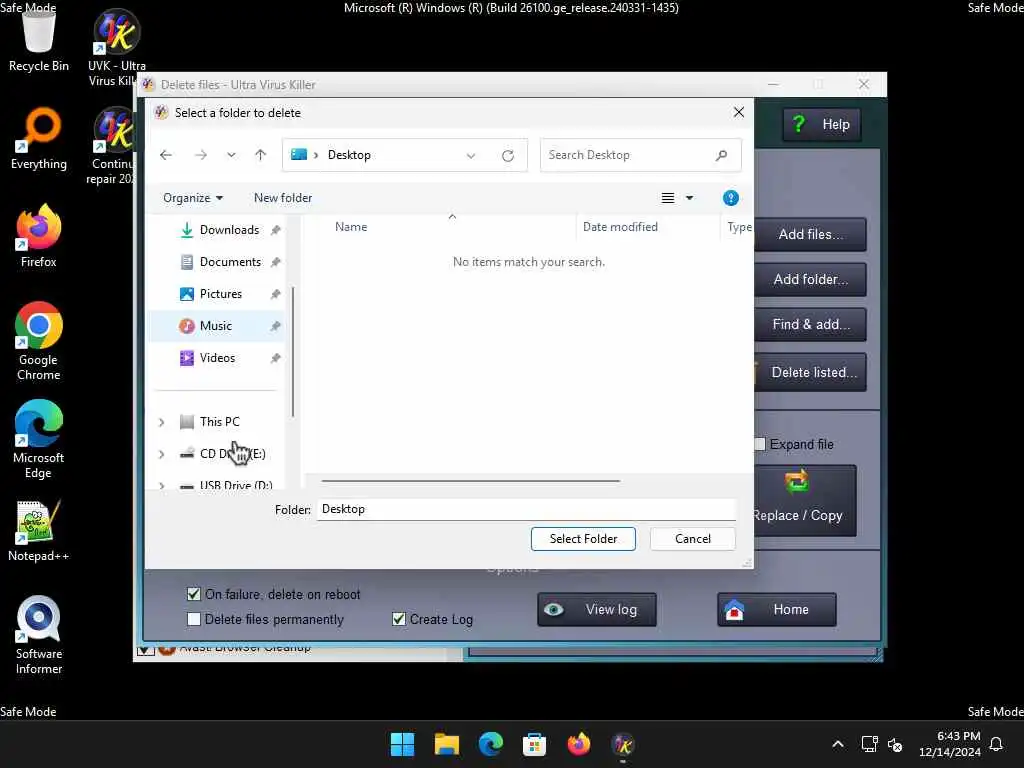Click the Desktop breadcrumb chevron
This screenshot has width=1024, height=768.
316,155
